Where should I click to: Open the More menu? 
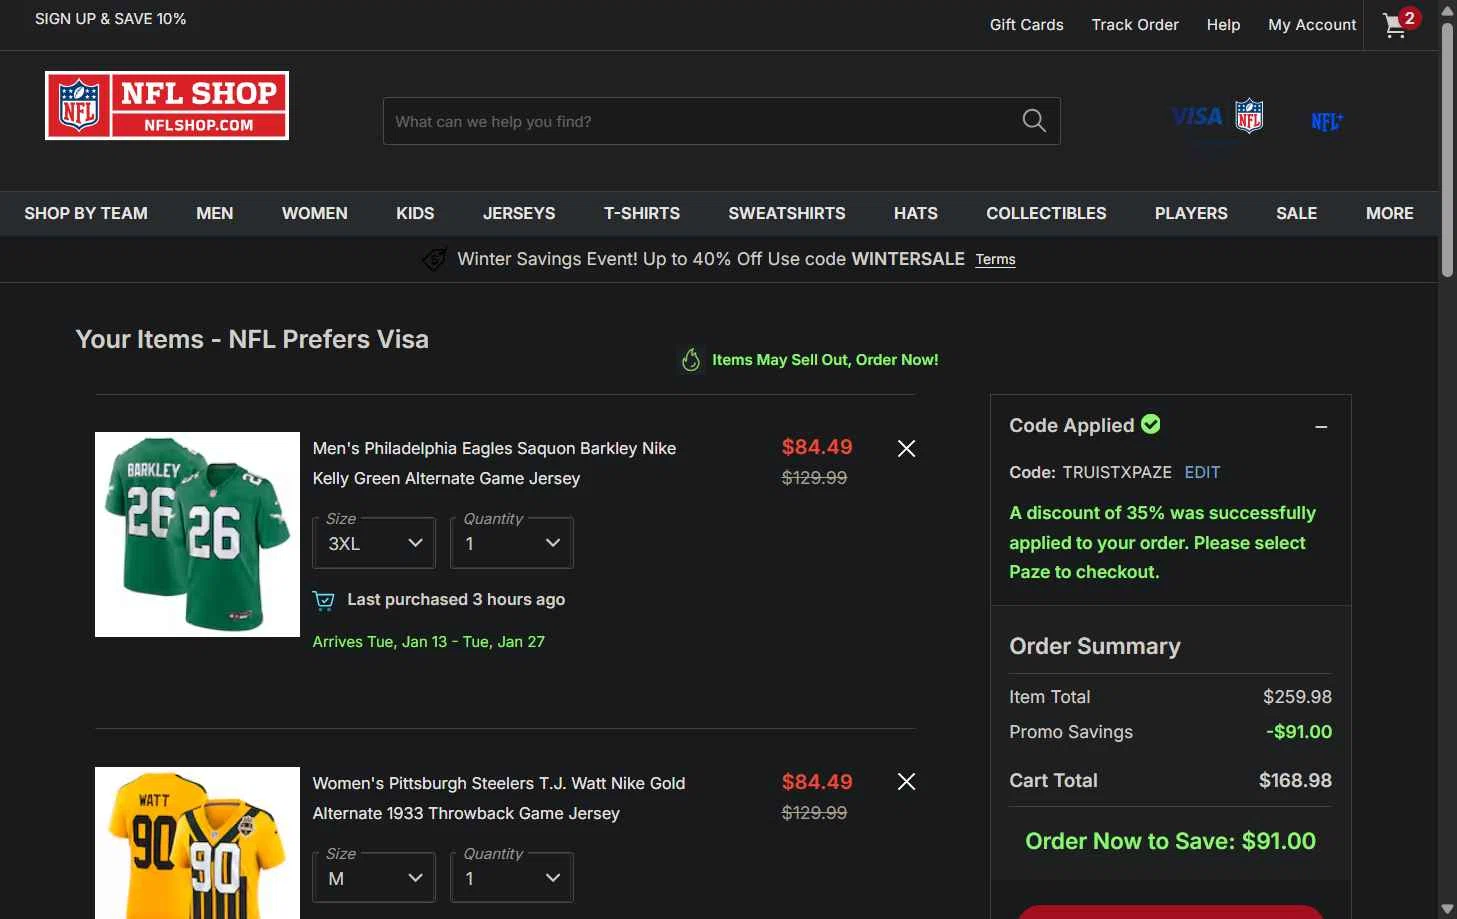(1390, 214)
